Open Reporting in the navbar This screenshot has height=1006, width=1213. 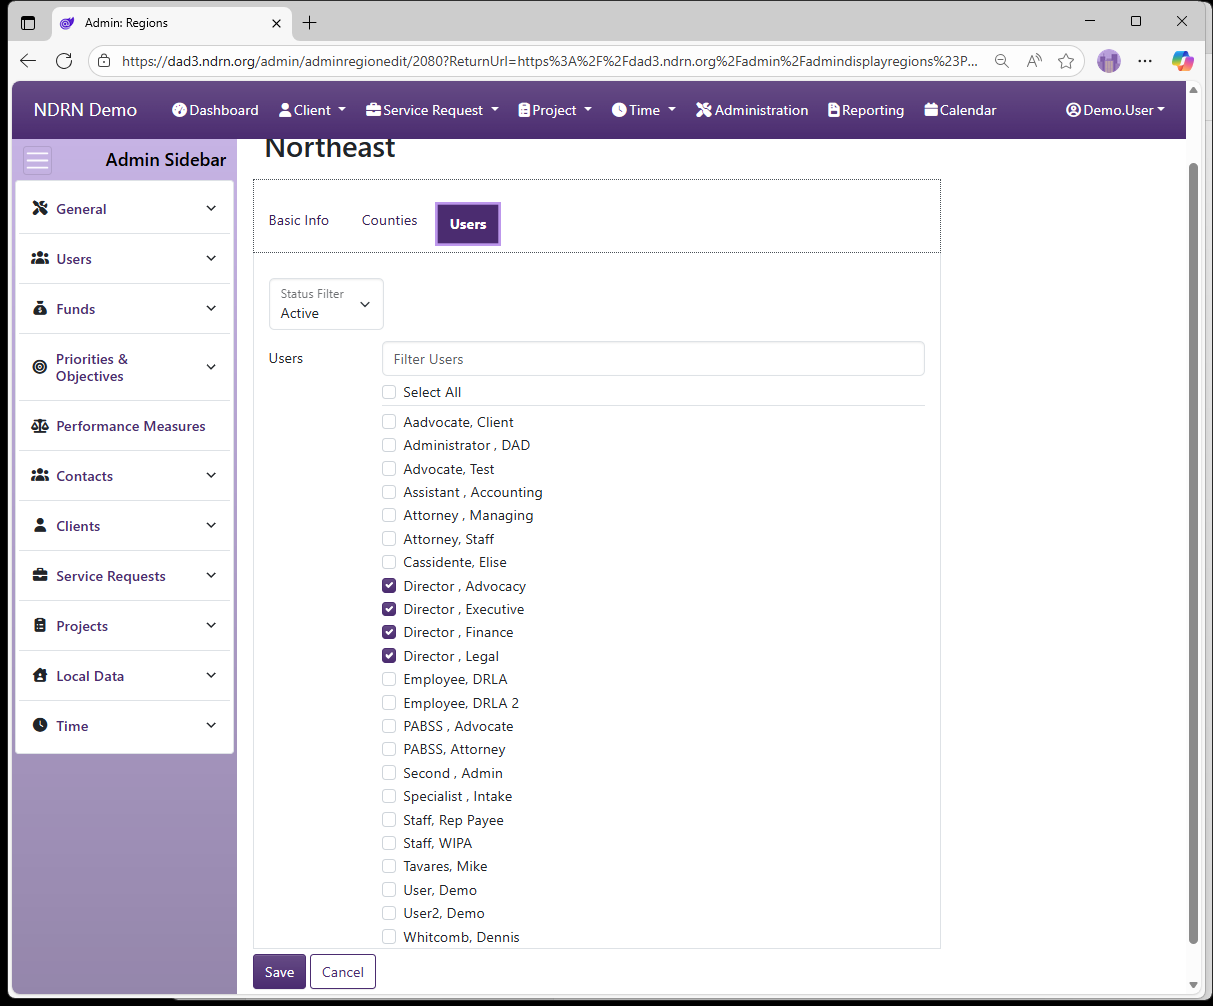[866, 110]
